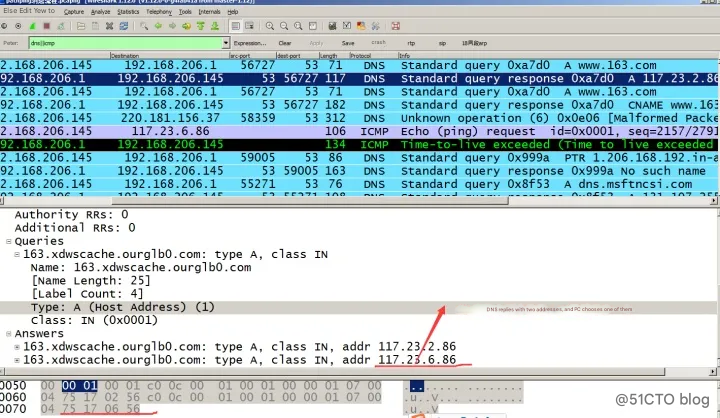Click the Expression... button

pyautogui.click(x=250, y=43)
